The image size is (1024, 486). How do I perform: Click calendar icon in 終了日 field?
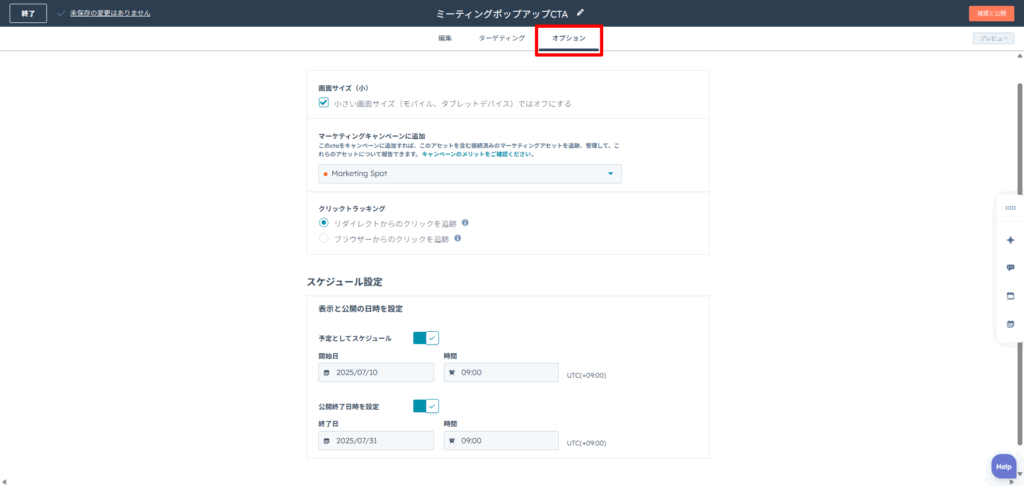(x=327, y=441)
